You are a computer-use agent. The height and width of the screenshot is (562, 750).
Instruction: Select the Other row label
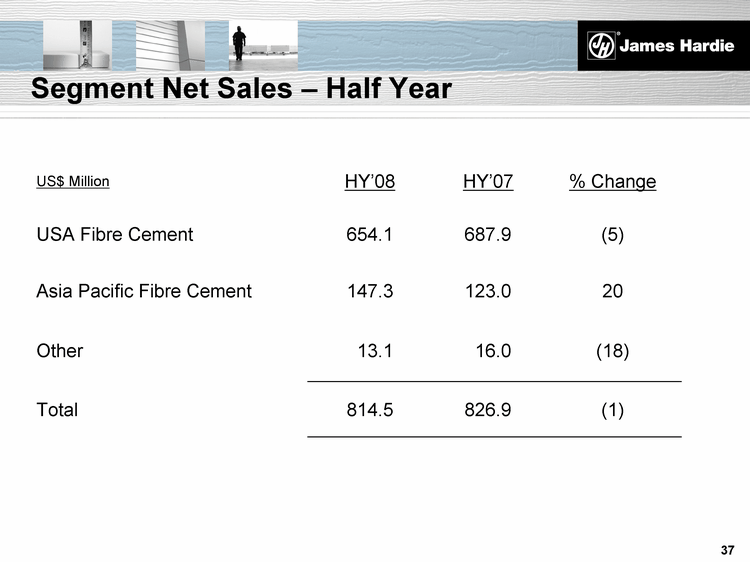click(59, 351)
